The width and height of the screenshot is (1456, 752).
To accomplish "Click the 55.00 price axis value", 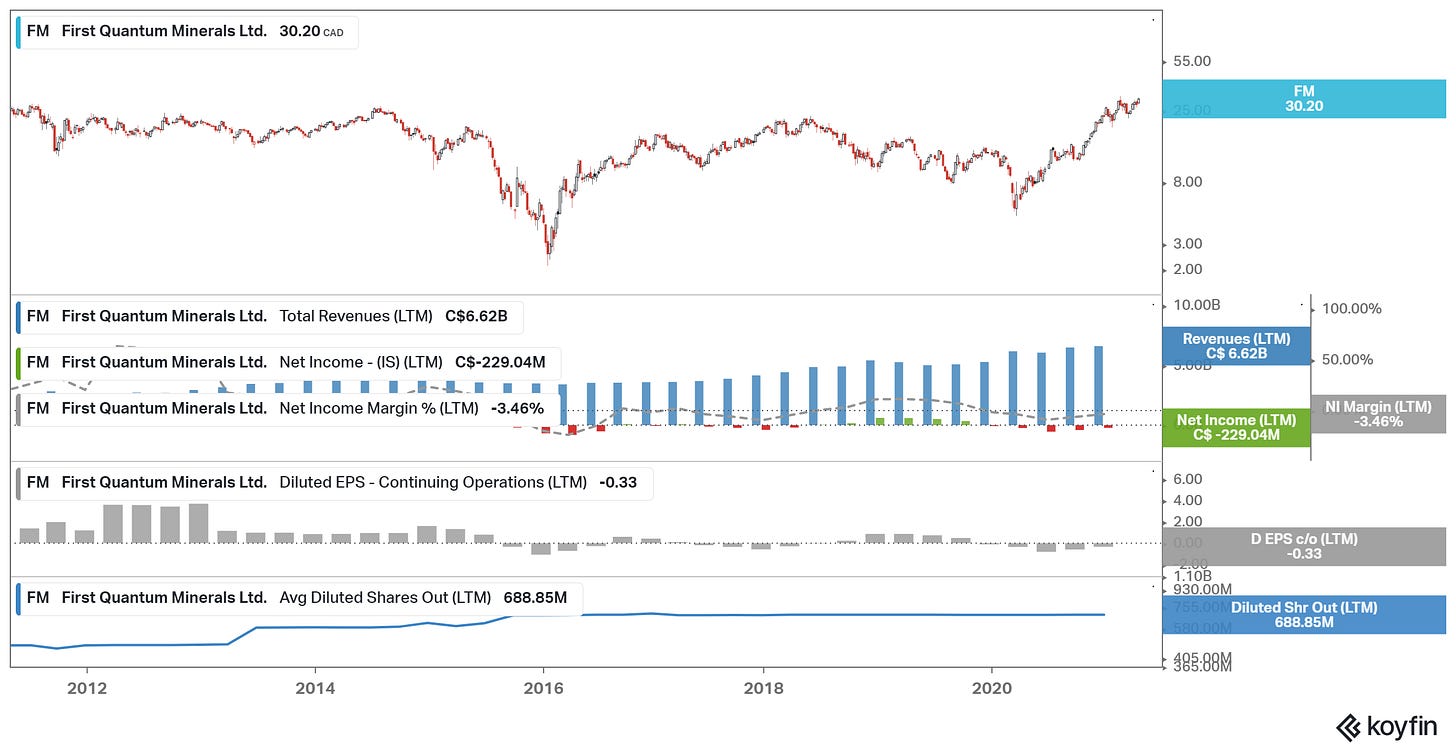I will point(1191,61).
